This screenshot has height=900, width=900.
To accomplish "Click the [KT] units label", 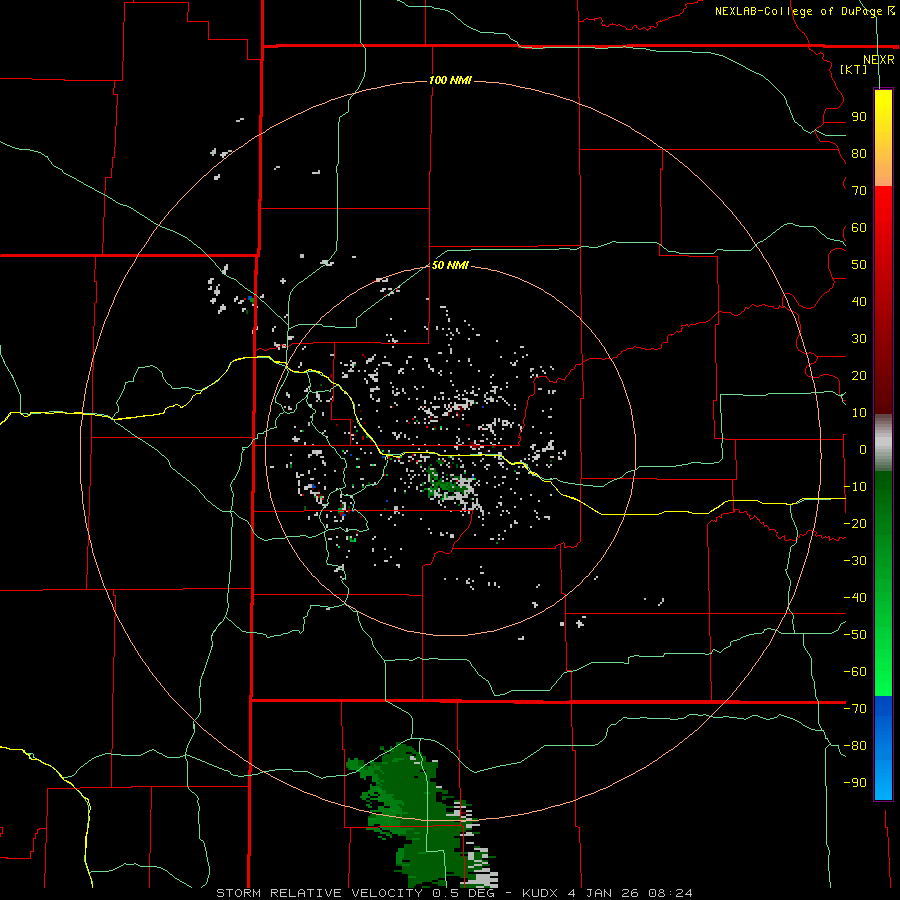I will 854,69.
